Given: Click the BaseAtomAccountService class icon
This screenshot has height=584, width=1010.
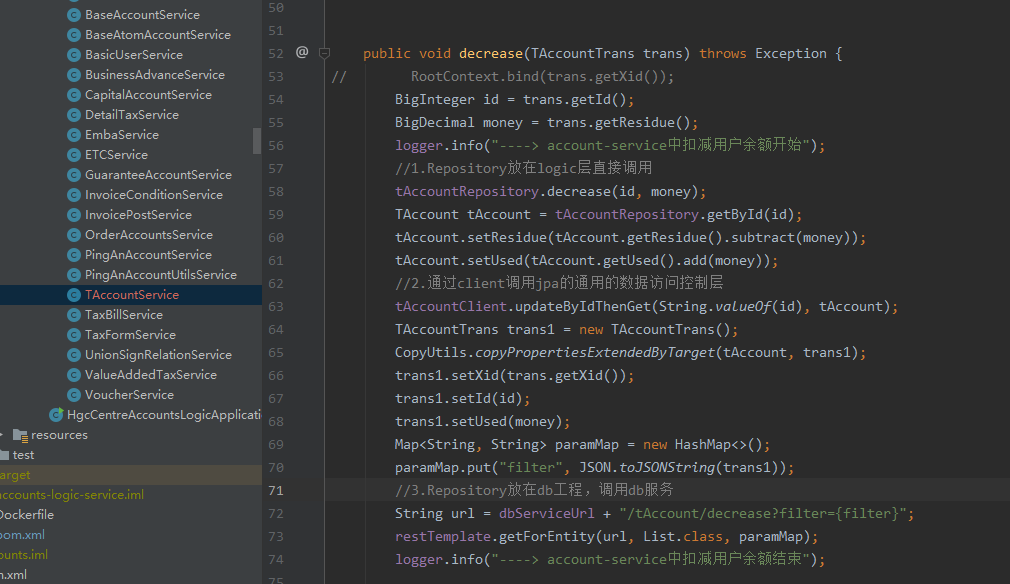Looking at the screenshot, I should (x=74, y=35).
